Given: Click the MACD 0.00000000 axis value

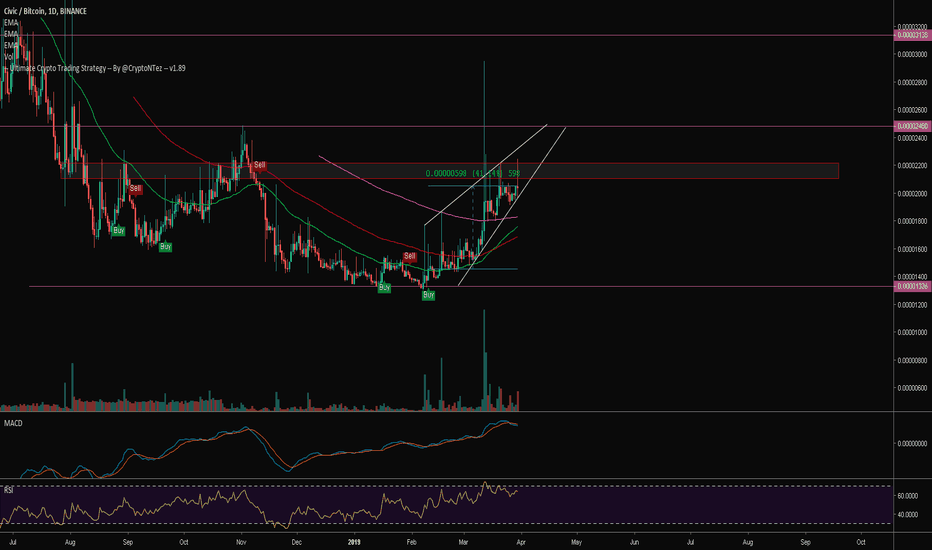Looking at the screenshot, I should pyautogui.click(x=912, y=443).
